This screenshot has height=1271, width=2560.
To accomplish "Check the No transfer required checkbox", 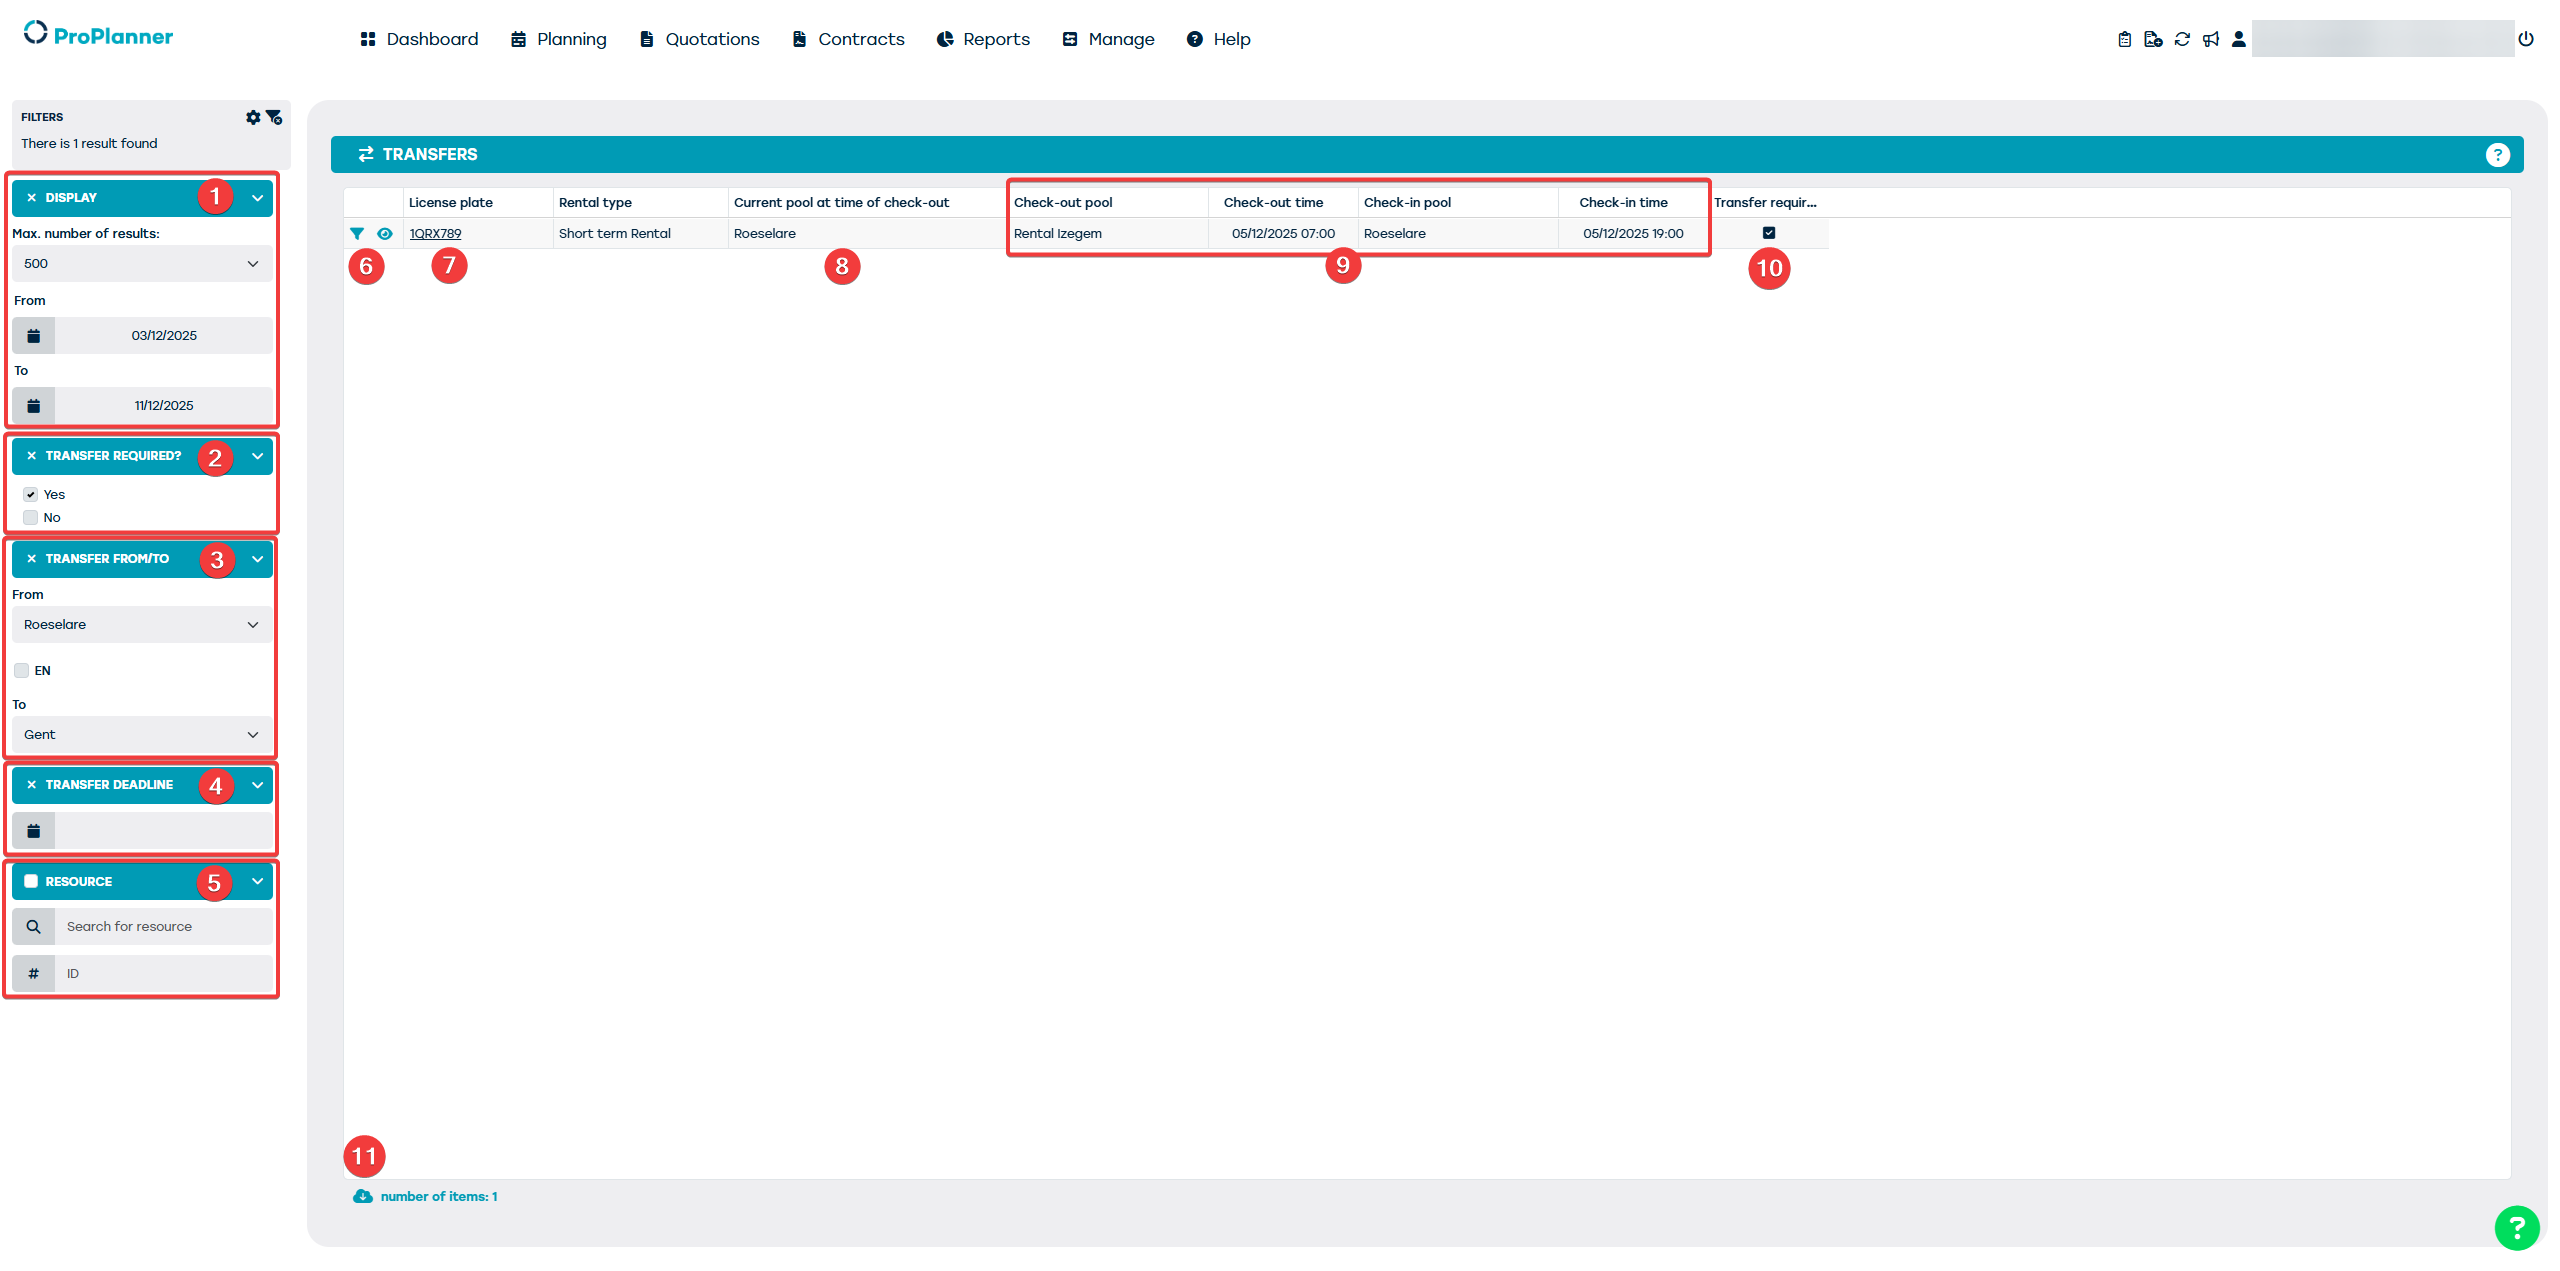I will 31,517.
